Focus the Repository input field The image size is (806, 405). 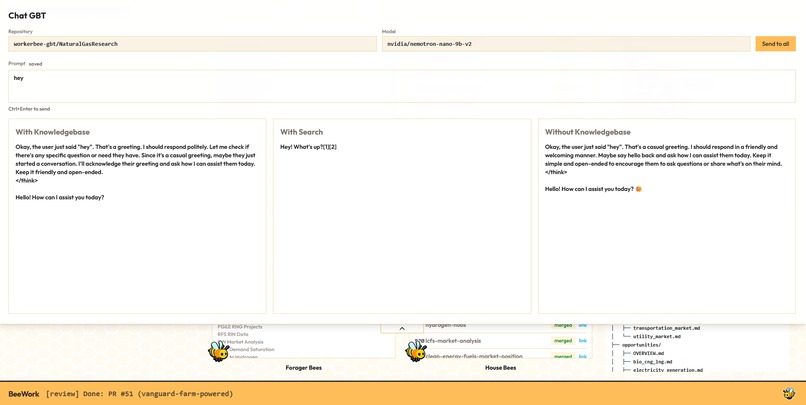(x=192, y=44)
